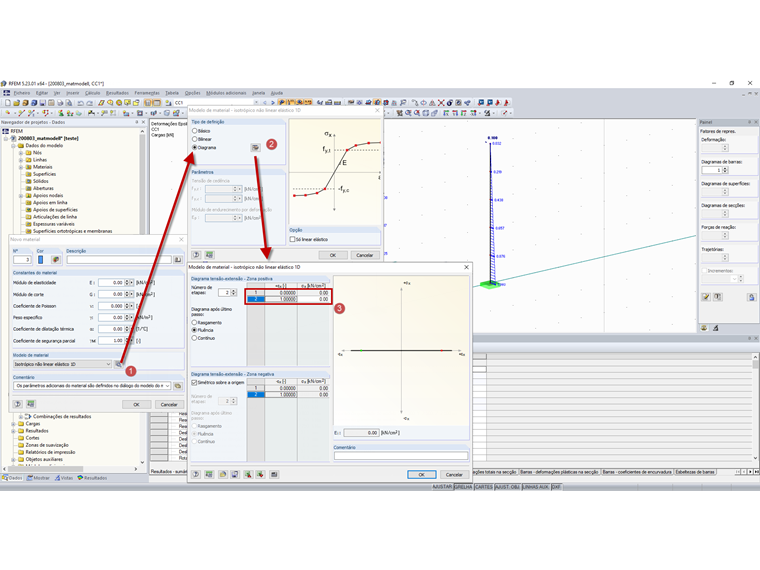Click Excel import icon in diagram dialog bottom bar
The height and width of the screenshot is (570, 760).
(248, 474)
